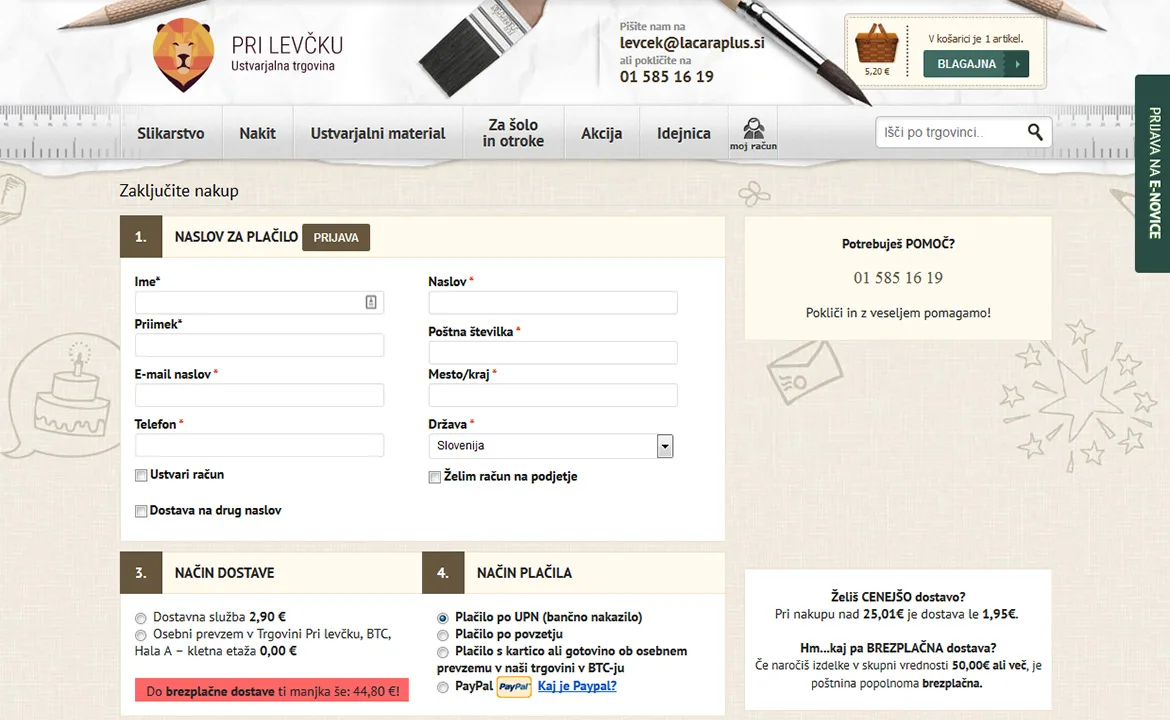Screen dimensions: 1170x720
Task: Click the NAČIN PLAČILA section header
Action: (x=524, y=573)
